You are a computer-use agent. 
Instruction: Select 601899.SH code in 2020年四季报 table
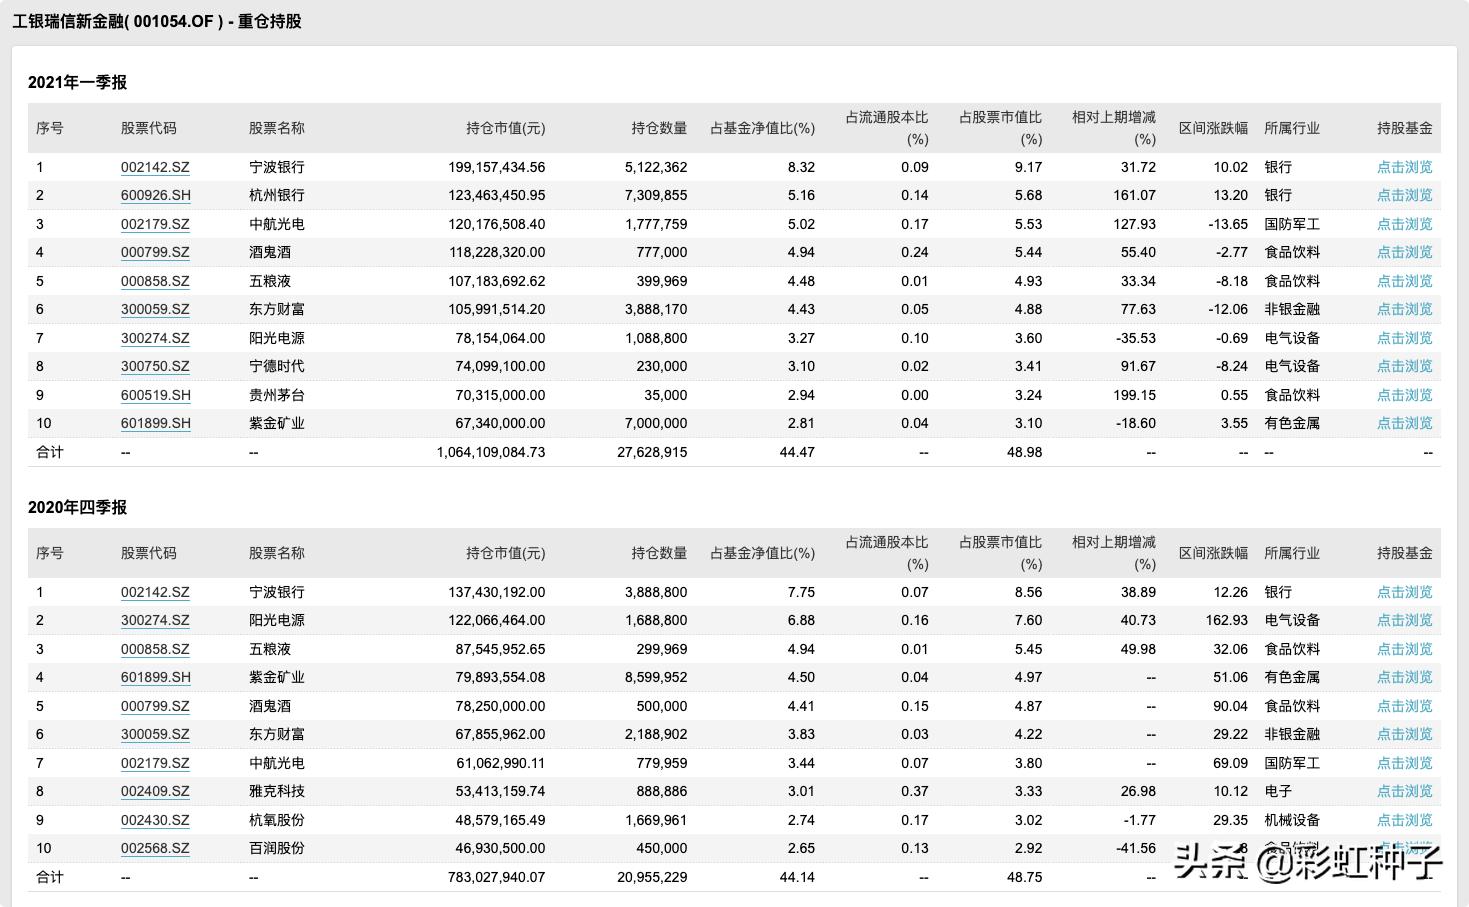(x=155, y=677)
